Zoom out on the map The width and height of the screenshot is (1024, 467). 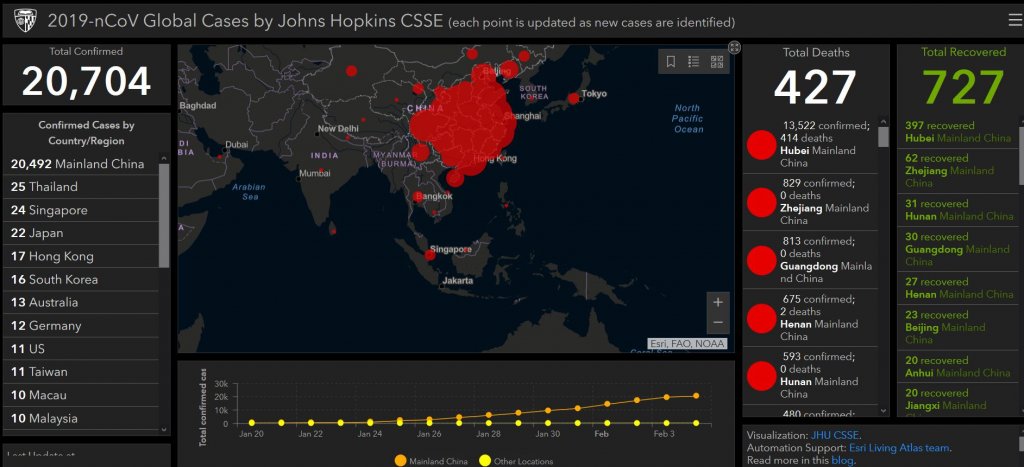717,323
